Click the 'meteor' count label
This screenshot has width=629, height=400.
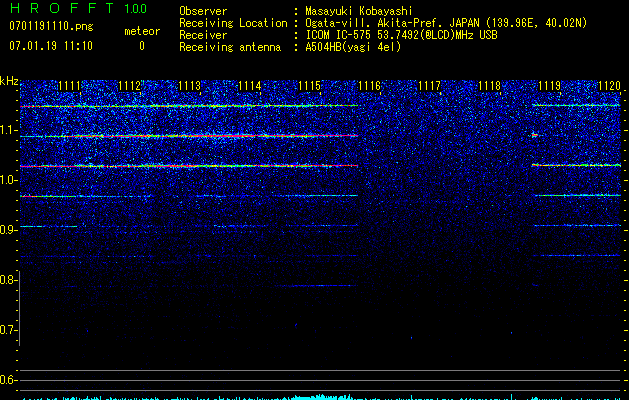142,31
